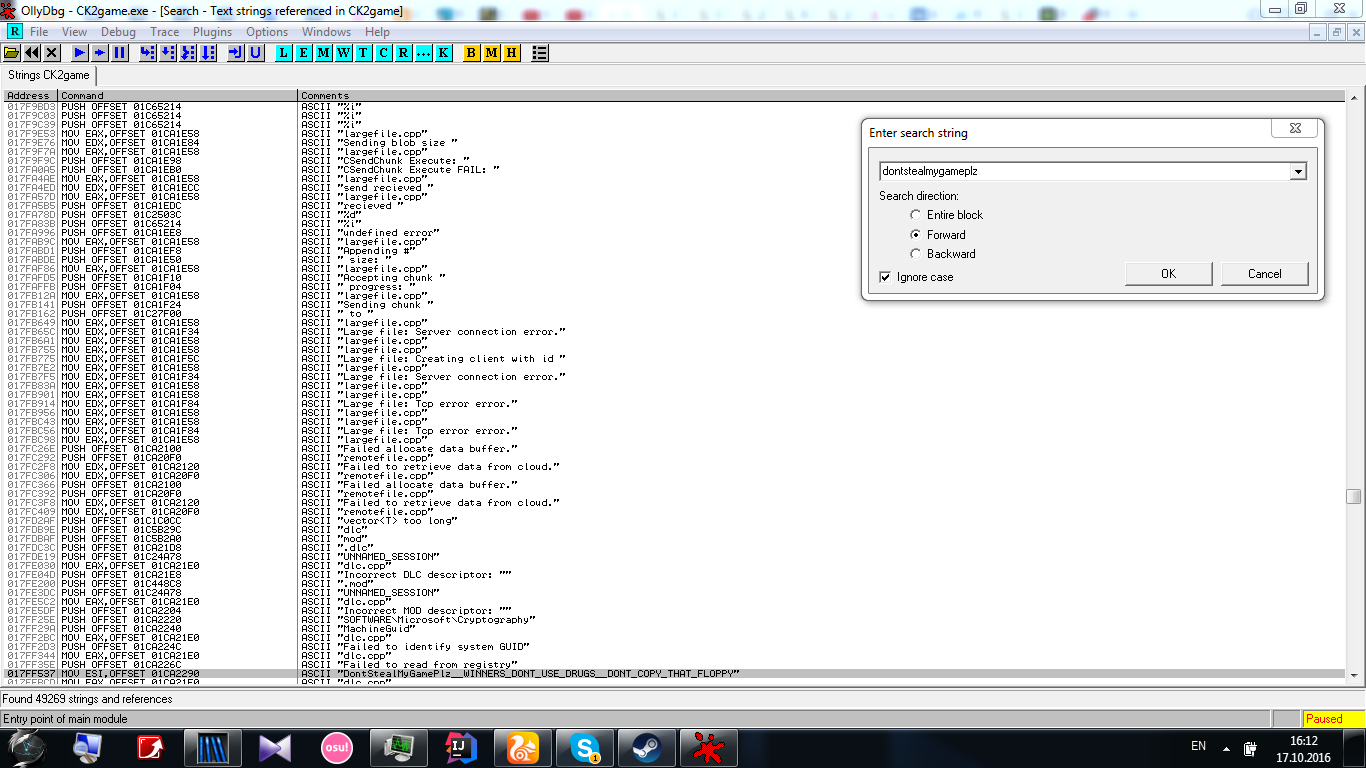The image size is (1366, 768).
Task: Open Hardware breakpoints with yellow H icon
Action: [512, 53]
